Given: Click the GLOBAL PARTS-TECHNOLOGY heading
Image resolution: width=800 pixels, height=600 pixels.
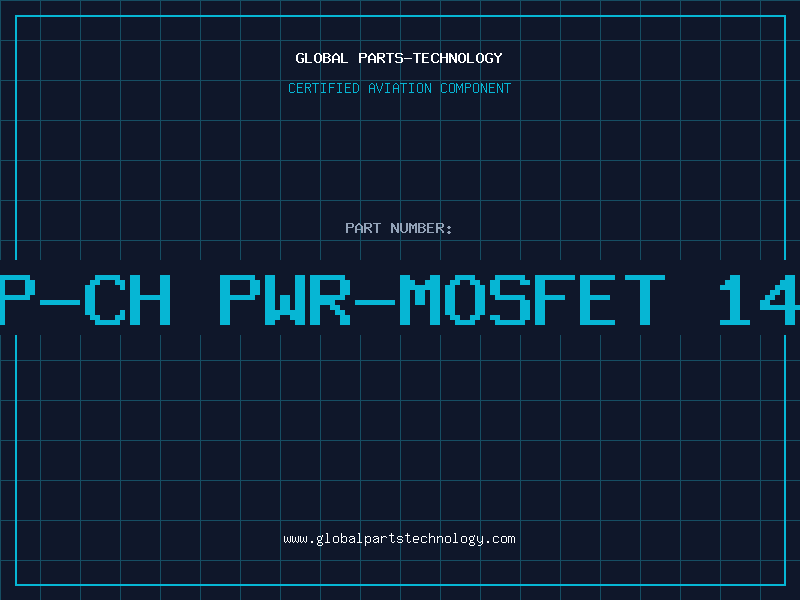Looking at the screenshot, I should coord(399,58).
